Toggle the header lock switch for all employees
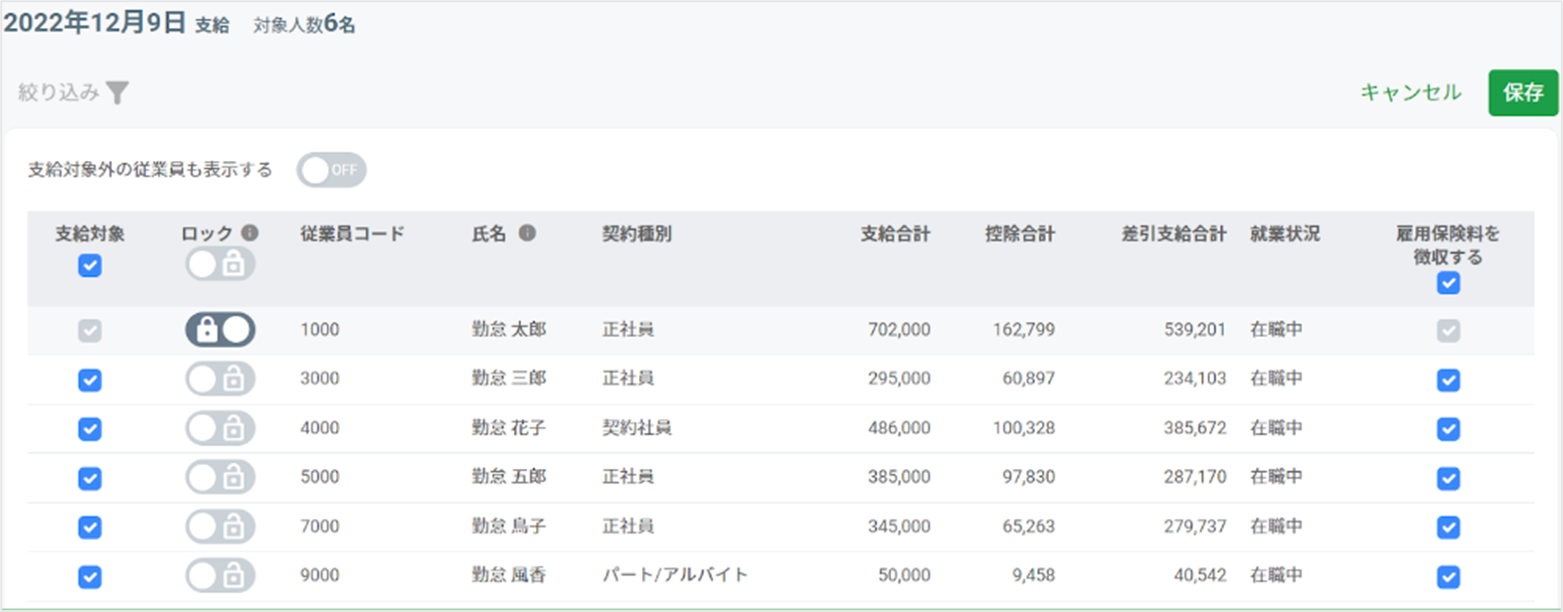This screenshot has width=1563, height=612. [220, 264]
